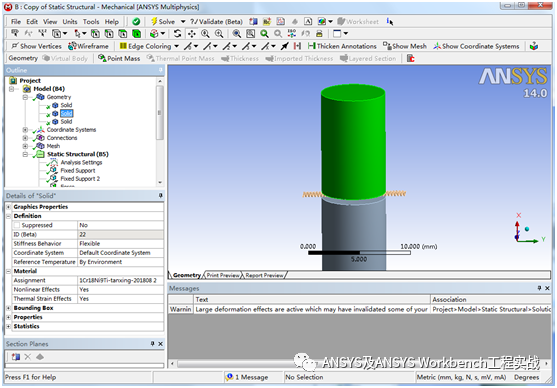This screenshot has width=557, height=388.
Task: Expand the Mesh tree node
Action: (x=25, y=146)
